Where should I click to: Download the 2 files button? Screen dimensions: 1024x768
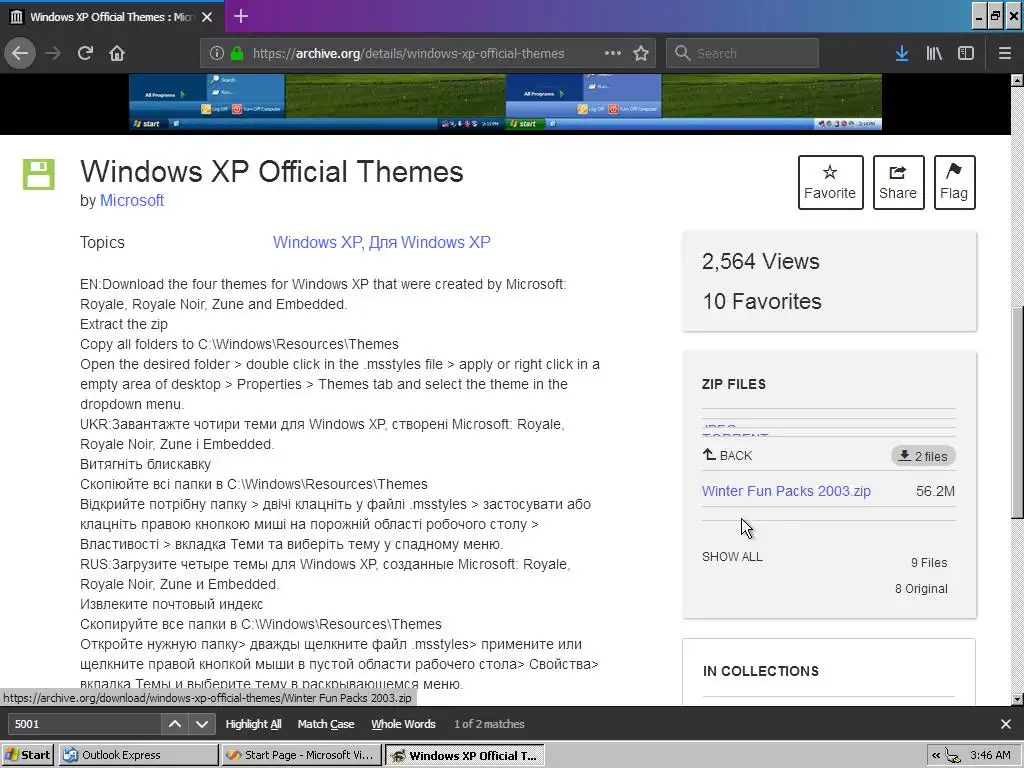[x=923, y=456]
